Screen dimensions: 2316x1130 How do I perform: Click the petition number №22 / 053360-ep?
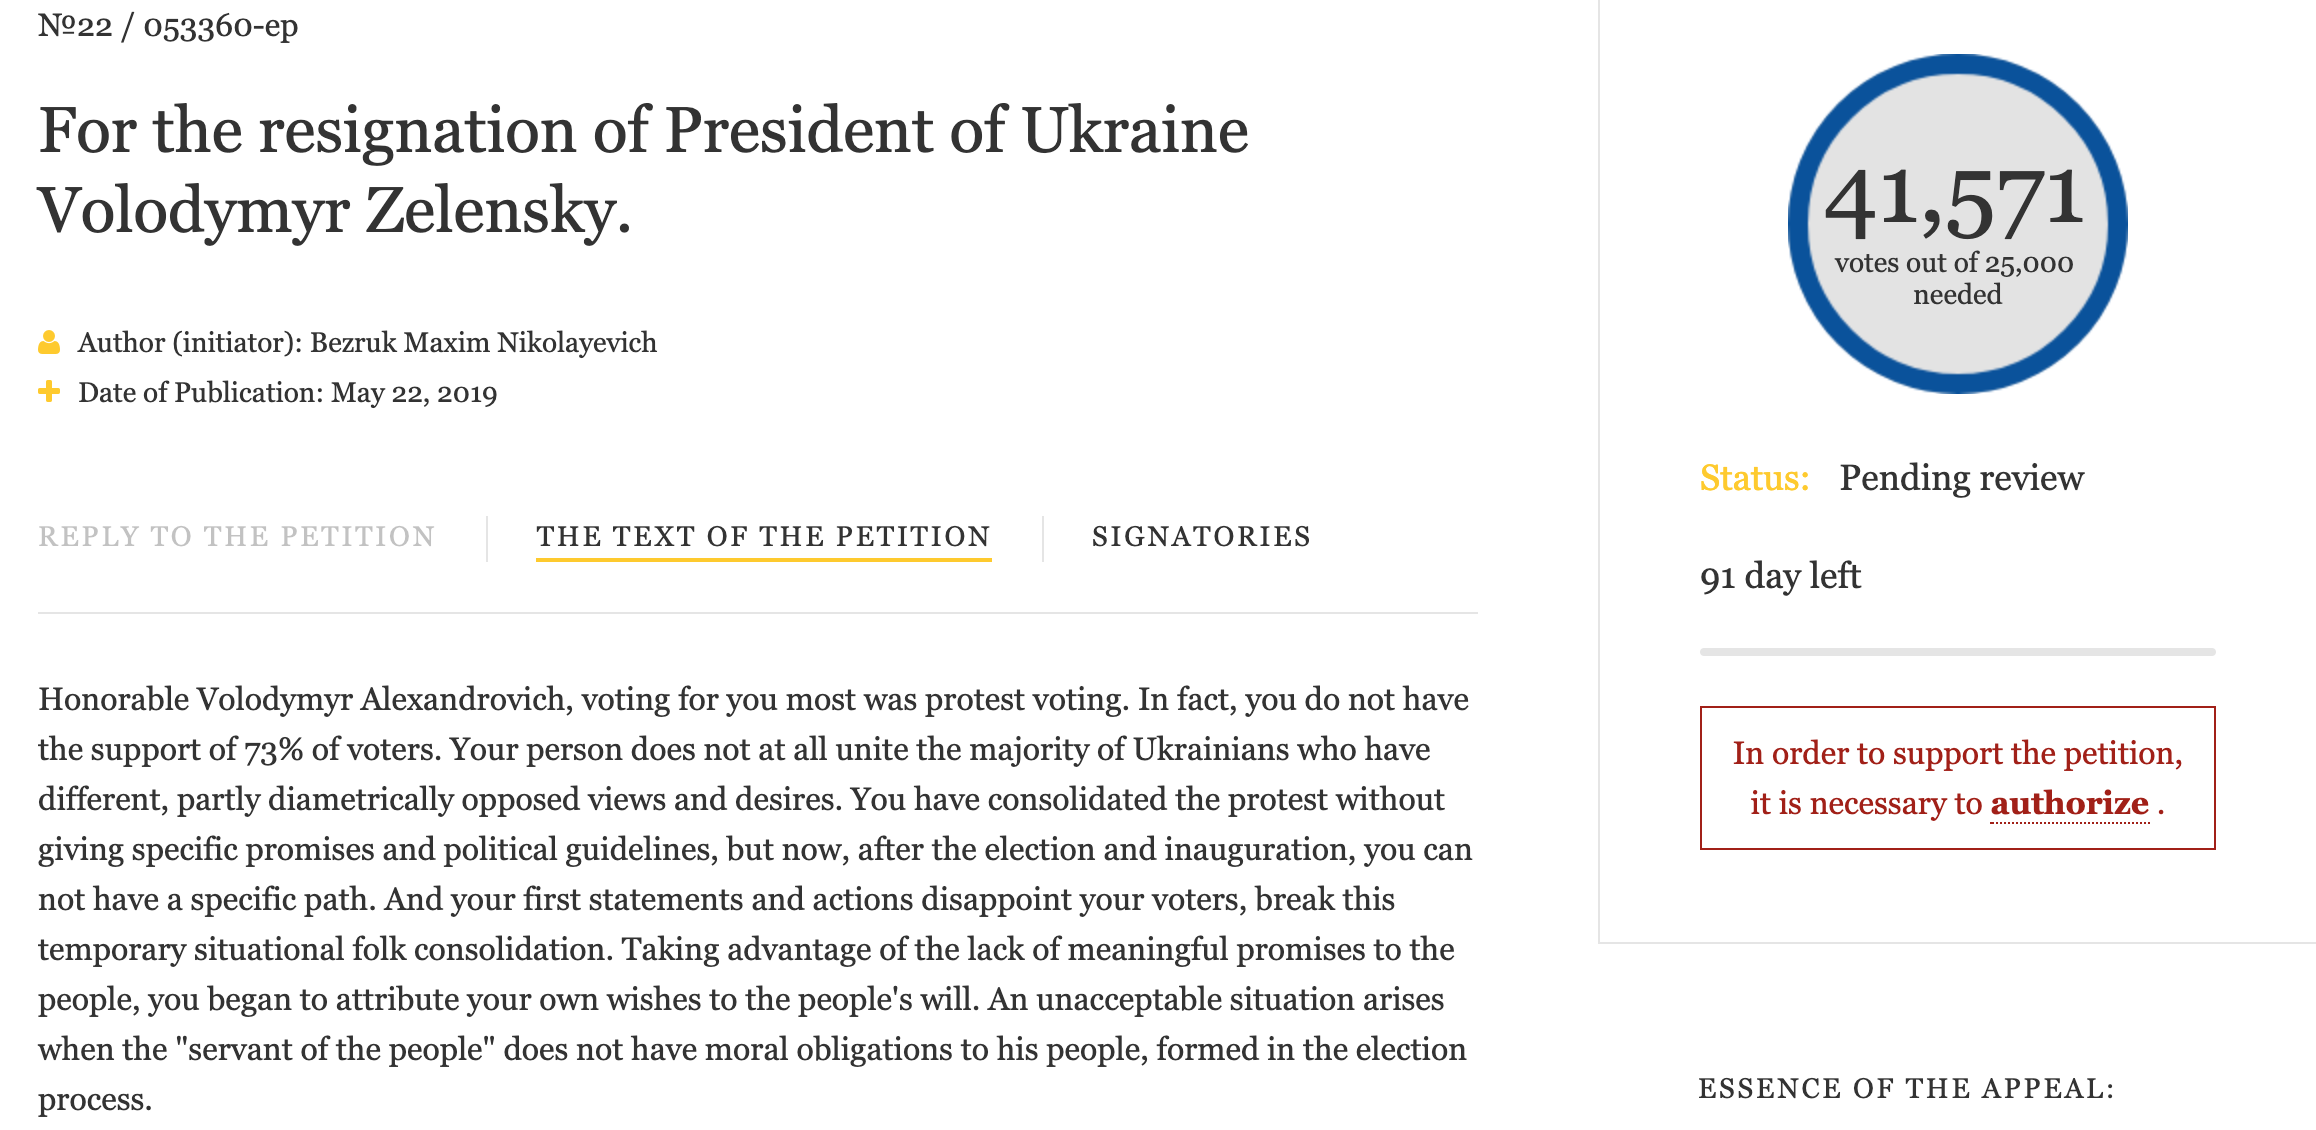pyautogui.click(x=168, y=26)
